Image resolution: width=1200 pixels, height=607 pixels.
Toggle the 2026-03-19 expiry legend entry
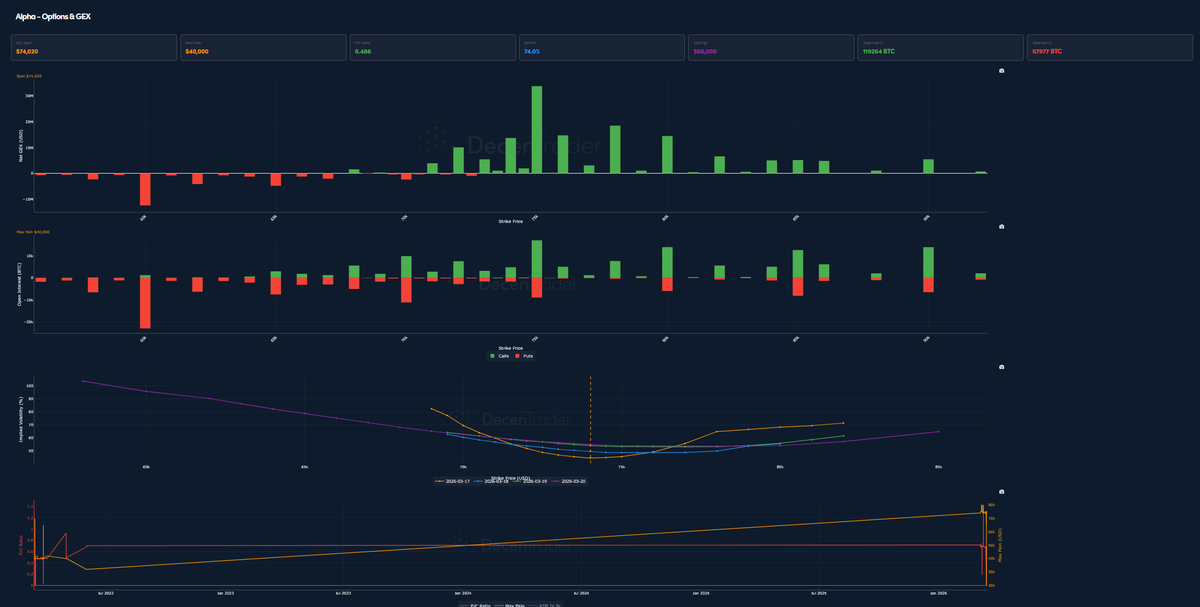(x=529, y=481)
